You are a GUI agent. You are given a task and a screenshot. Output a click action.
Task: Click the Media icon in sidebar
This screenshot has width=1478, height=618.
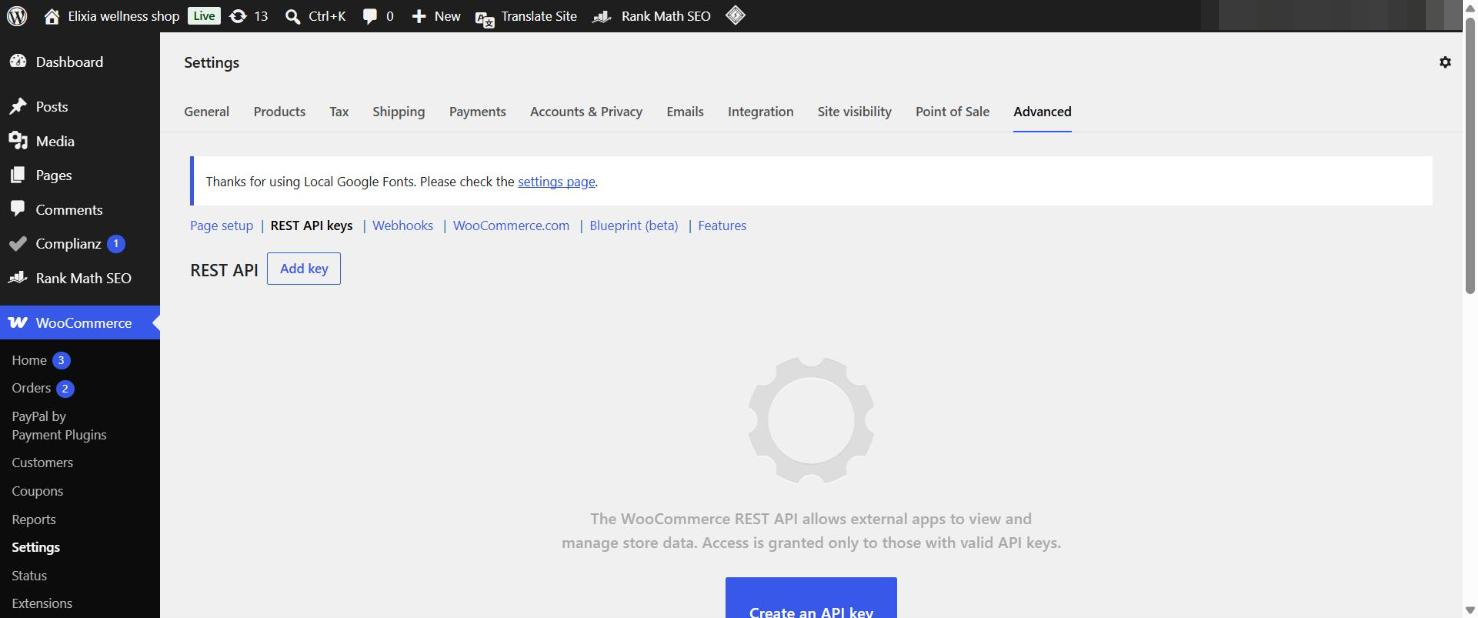tap(18, 141)
